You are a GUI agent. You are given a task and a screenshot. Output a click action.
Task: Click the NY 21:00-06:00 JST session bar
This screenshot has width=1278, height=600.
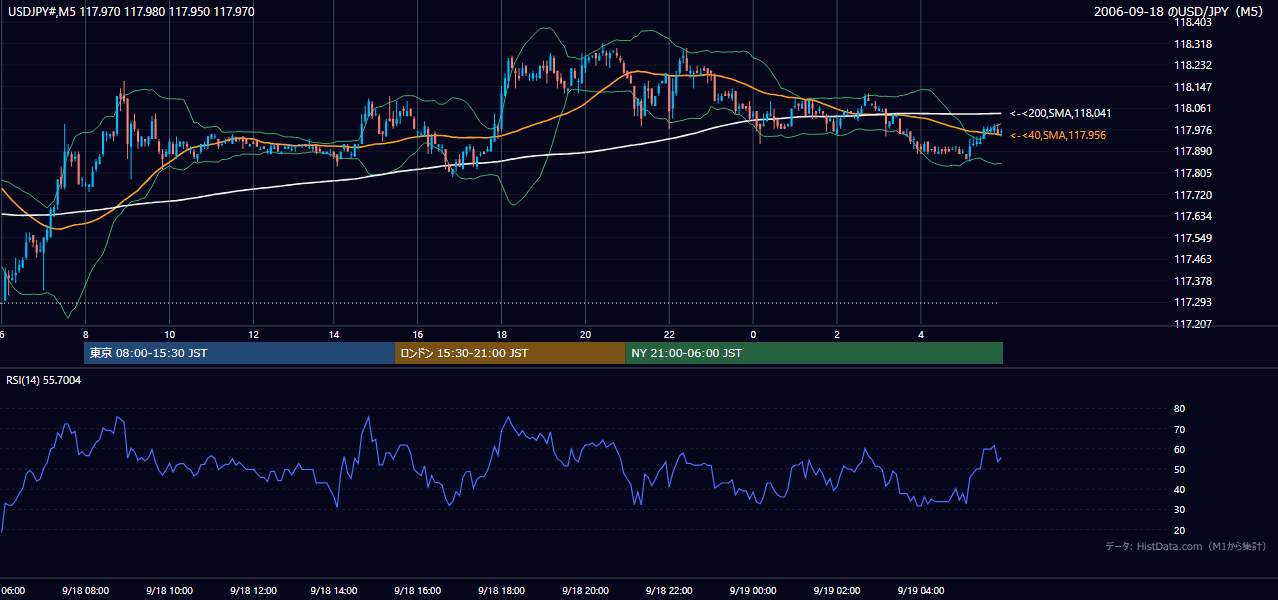pyautogui.click(x=814, y=353)
